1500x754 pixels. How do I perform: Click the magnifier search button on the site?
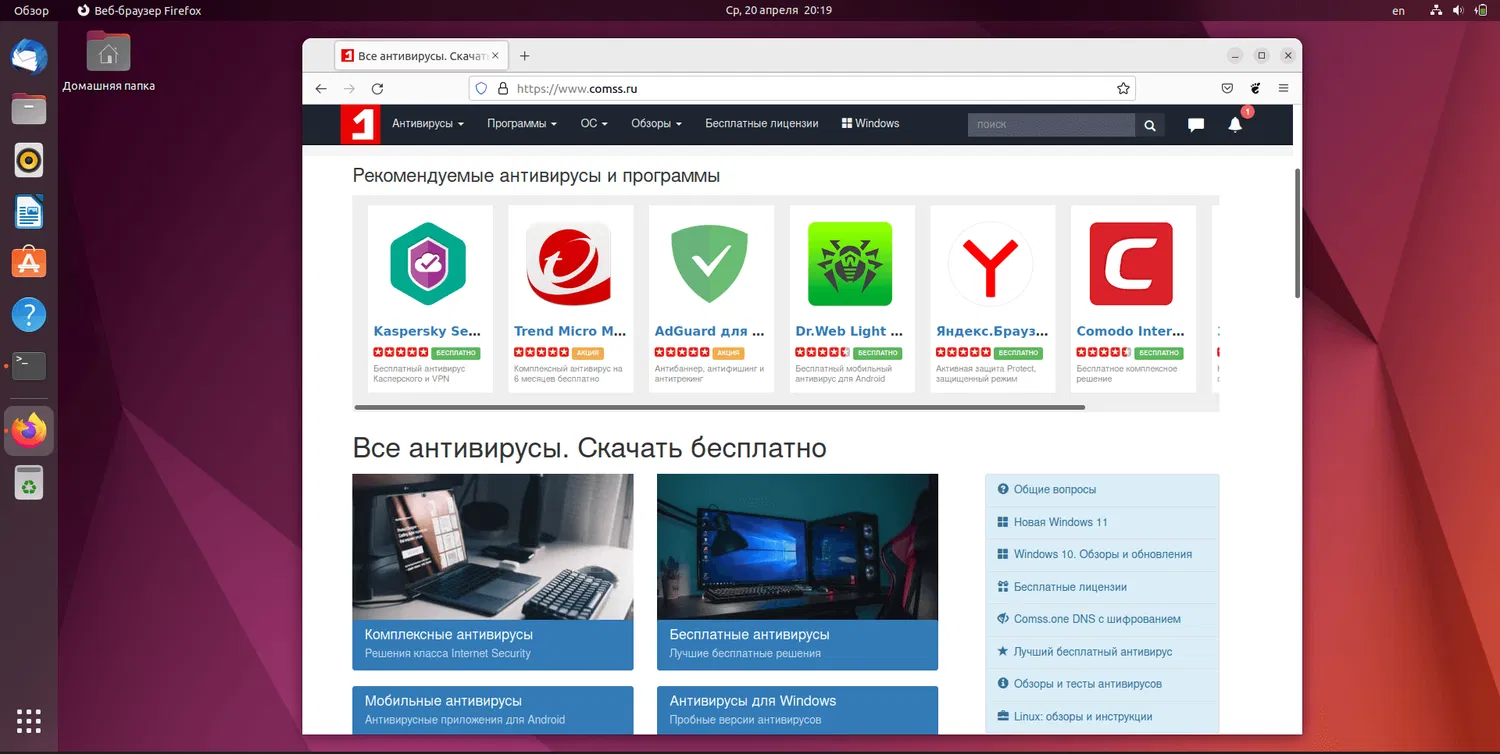pyautogui.click(x=1150, y=125)
